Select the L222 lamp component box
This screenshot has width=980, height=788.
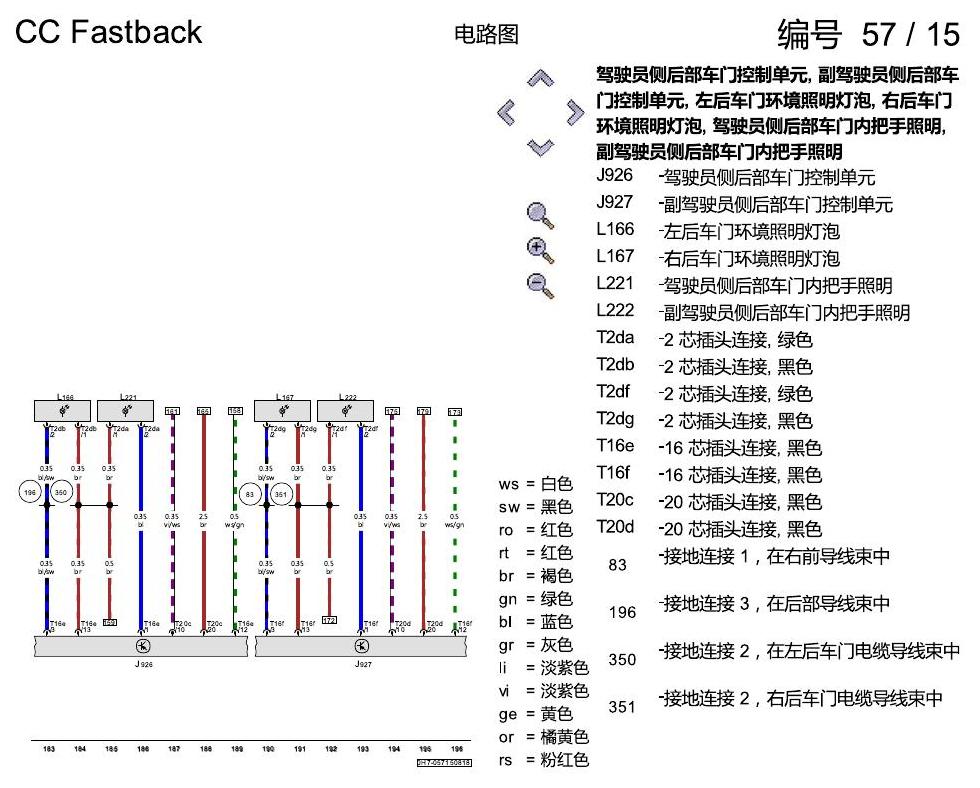[x=346, y=411]
